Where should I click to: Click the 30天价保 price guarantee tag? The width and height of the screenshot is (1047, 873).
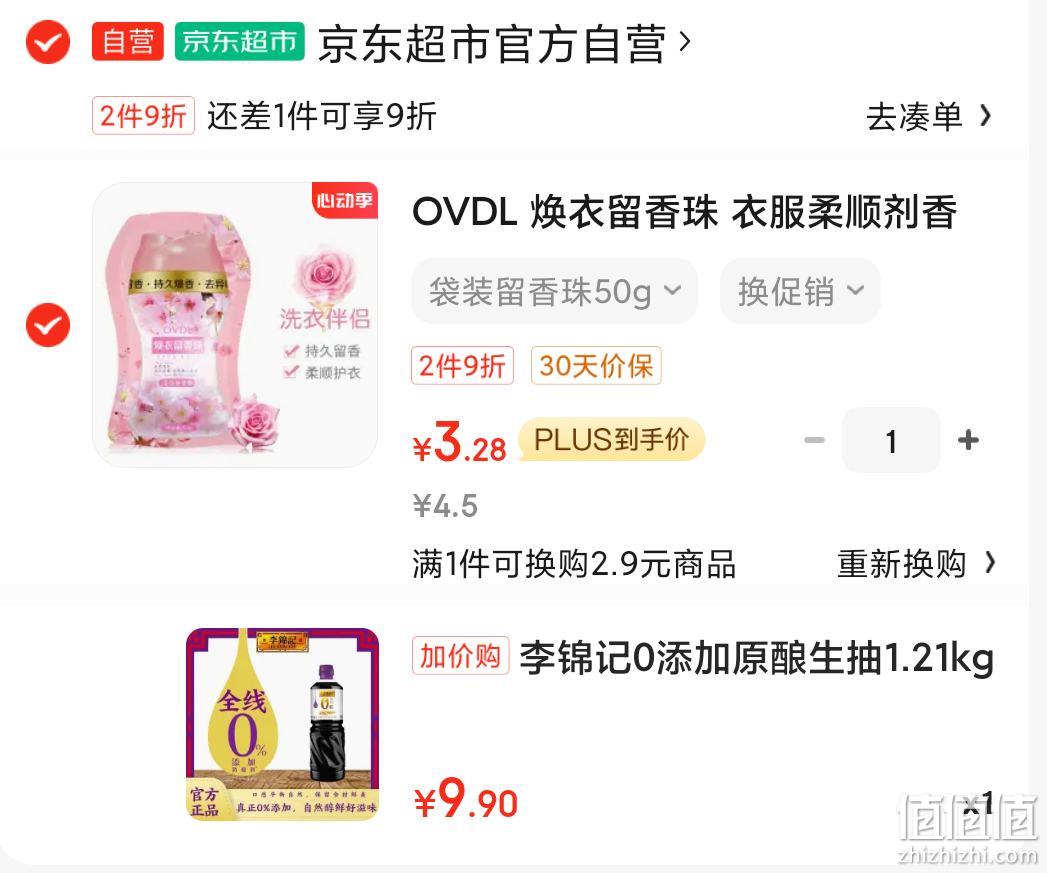[x=596, y=365]
